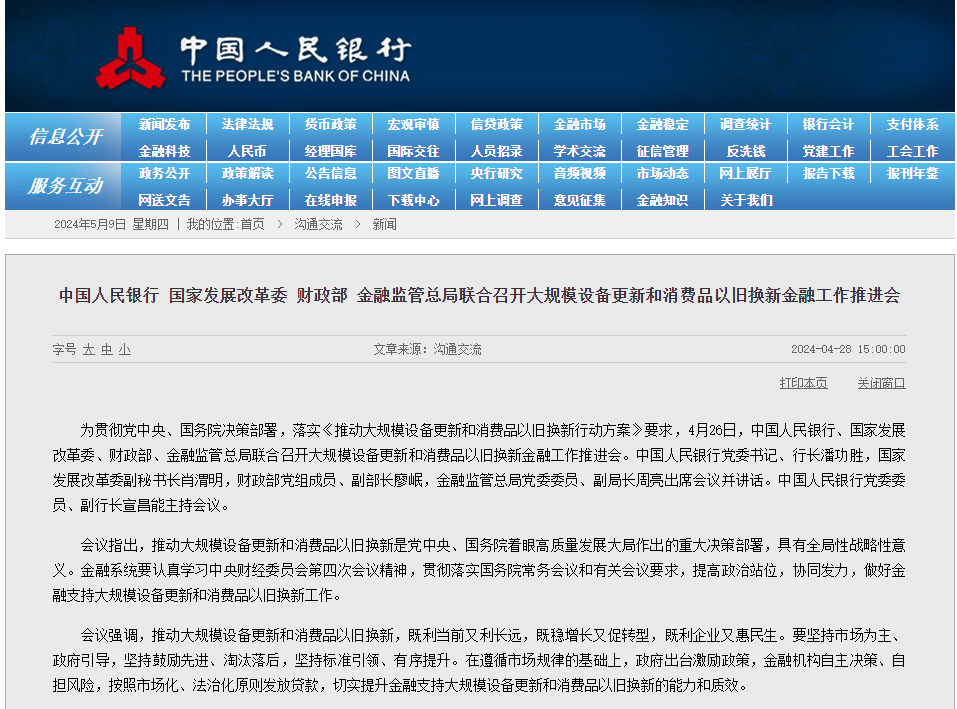The height and width of the screenshot is (709, 957).
Task: Open 在线申报 service item
Action: tap(330, 200)
